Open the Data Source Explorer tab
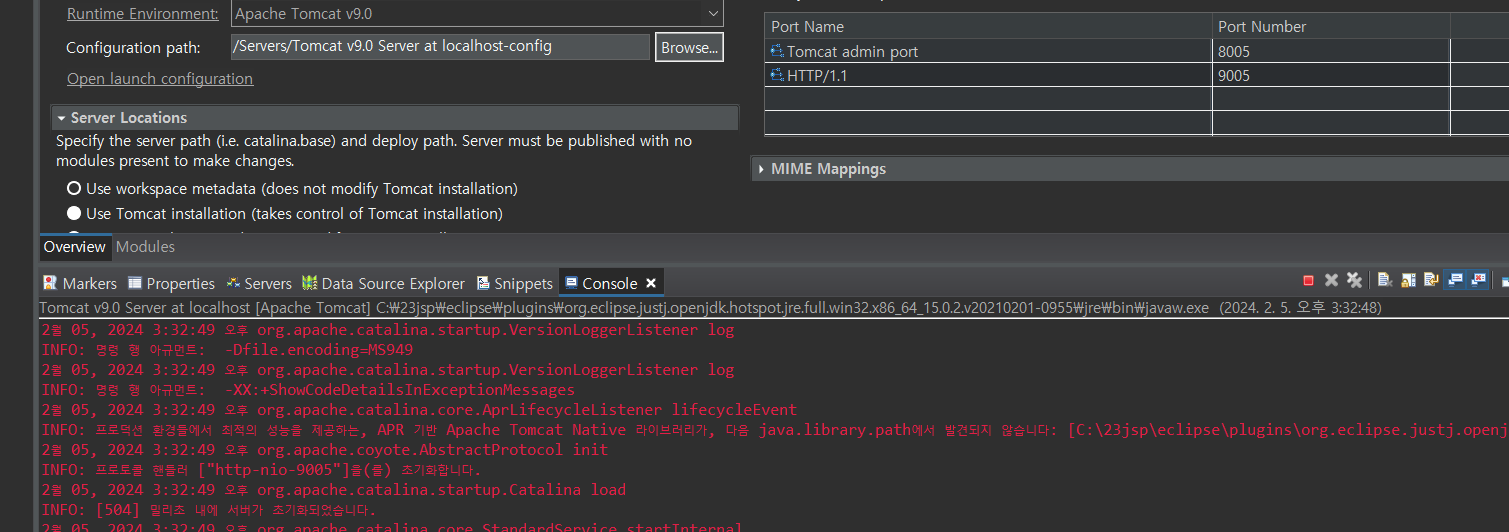The image size is (1509, 532). 383,283
